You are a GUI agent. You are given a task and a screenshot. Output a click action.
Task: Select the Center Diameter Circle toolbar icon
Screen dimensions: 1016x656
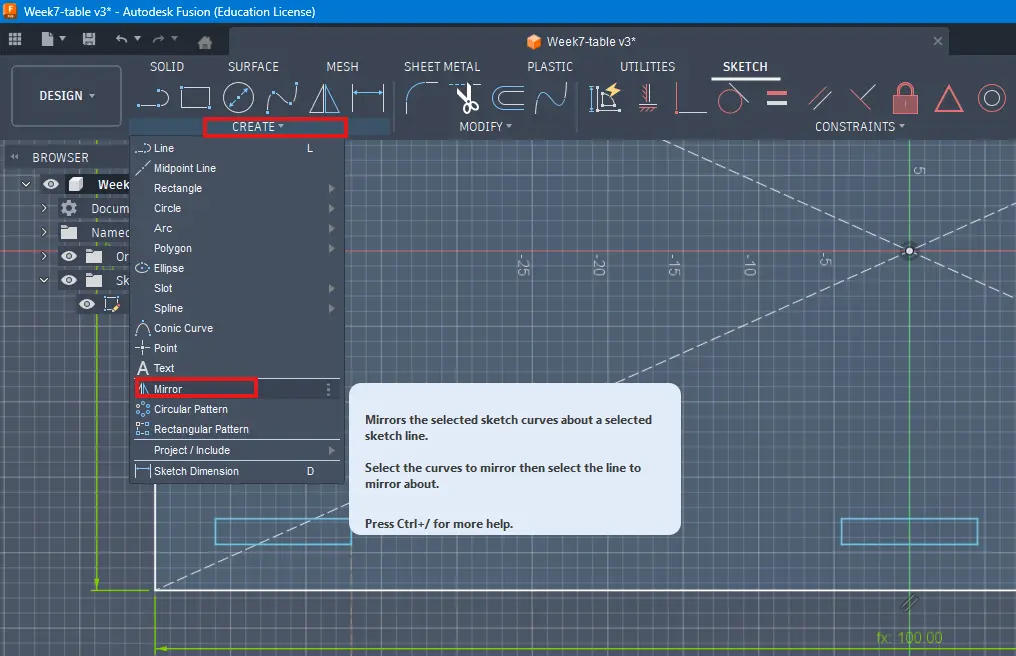[238, 98]
